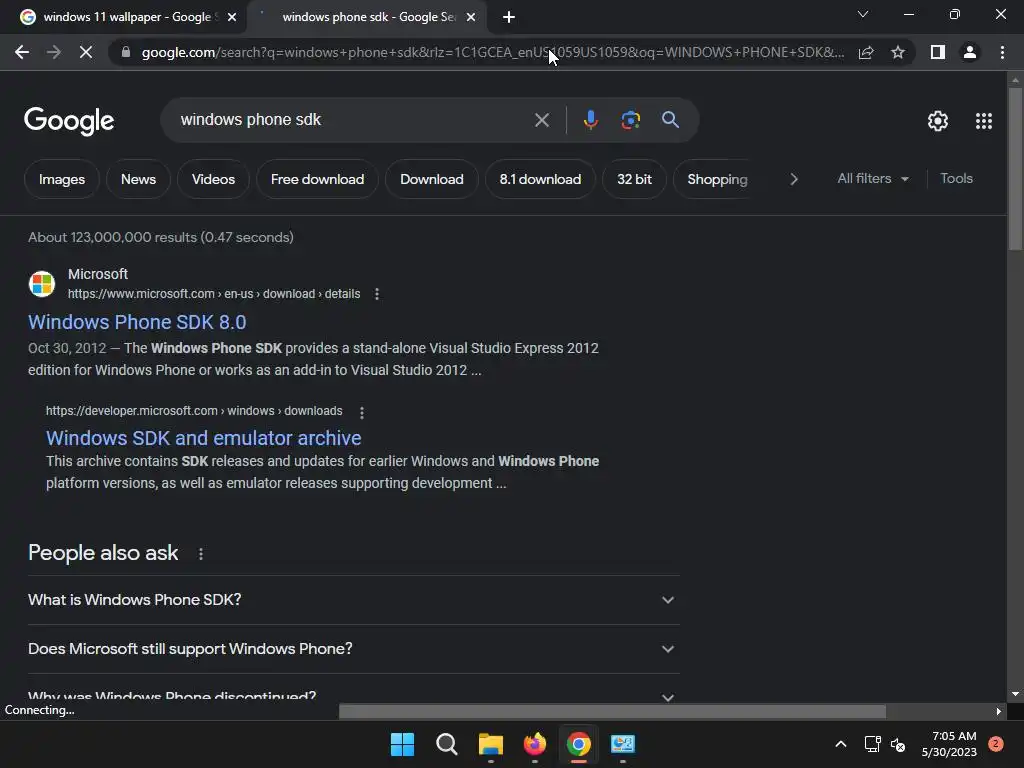
Task: Open the network status tray icon
Action: click(x=872, y=744)
